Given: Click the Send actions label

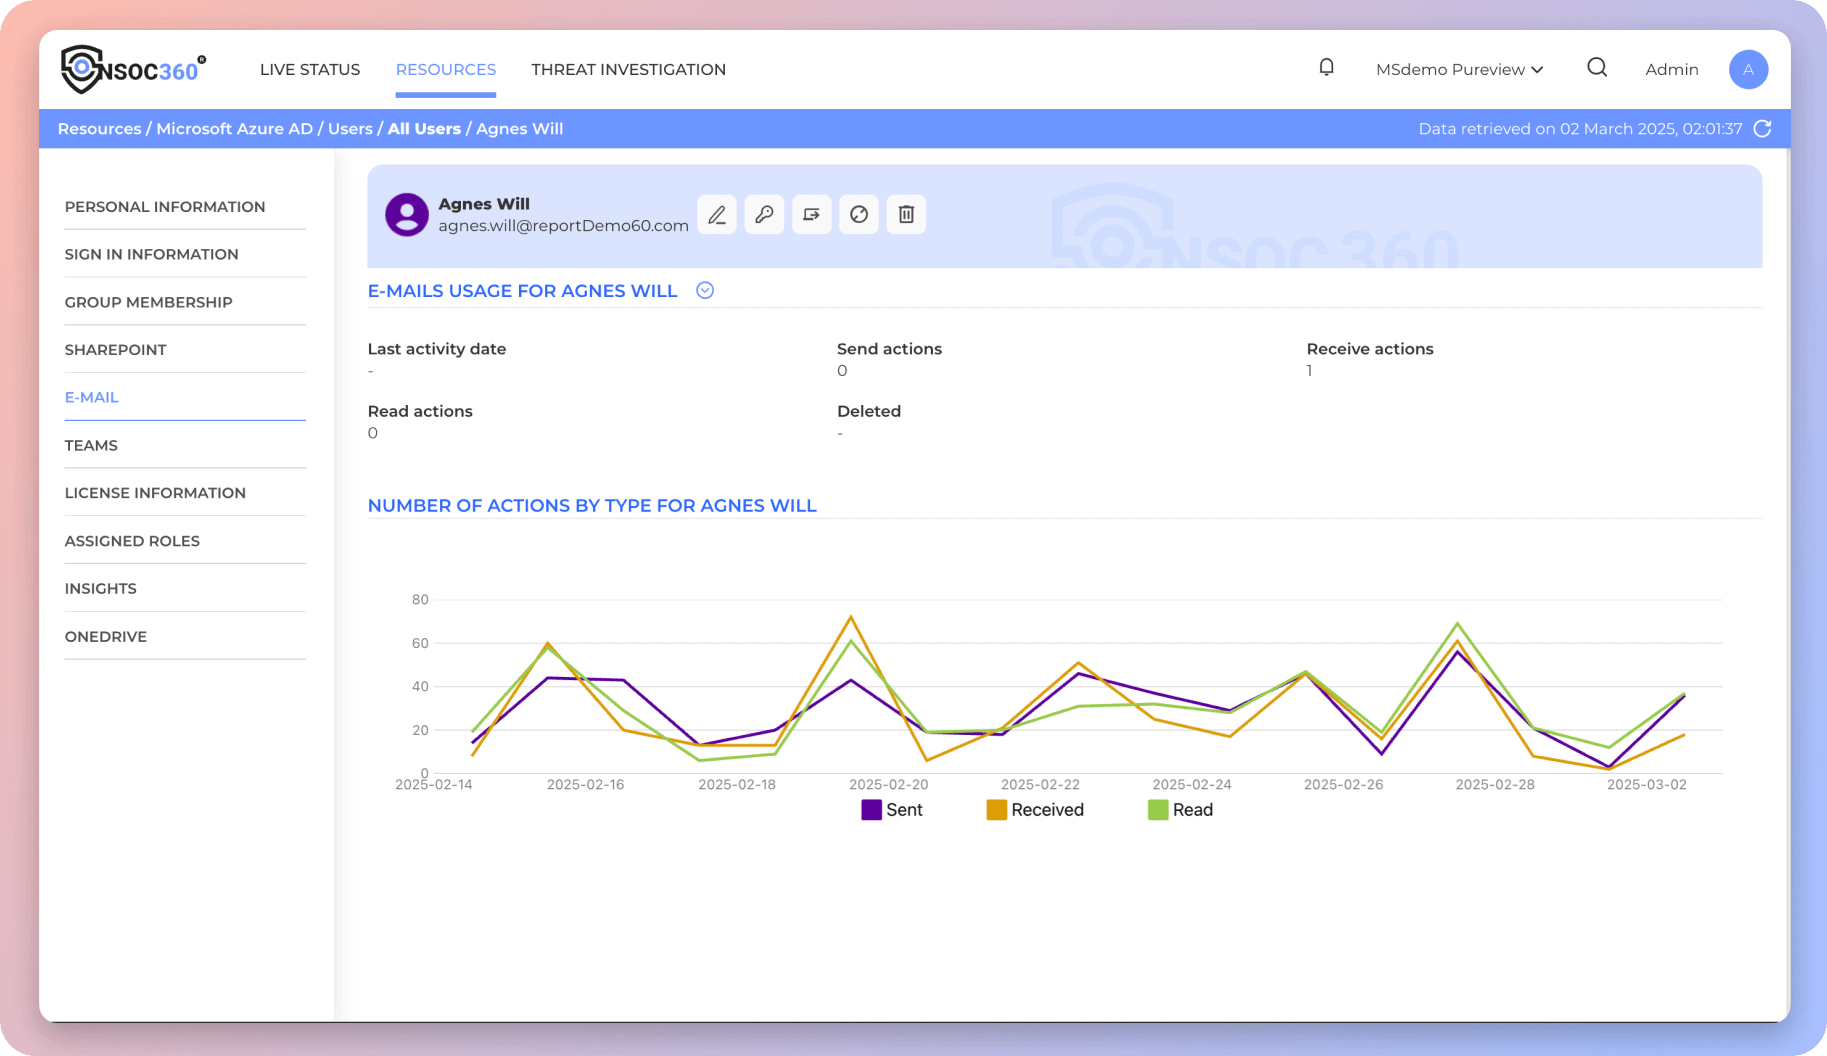Looking at the screenshot, I should [889, 349].
